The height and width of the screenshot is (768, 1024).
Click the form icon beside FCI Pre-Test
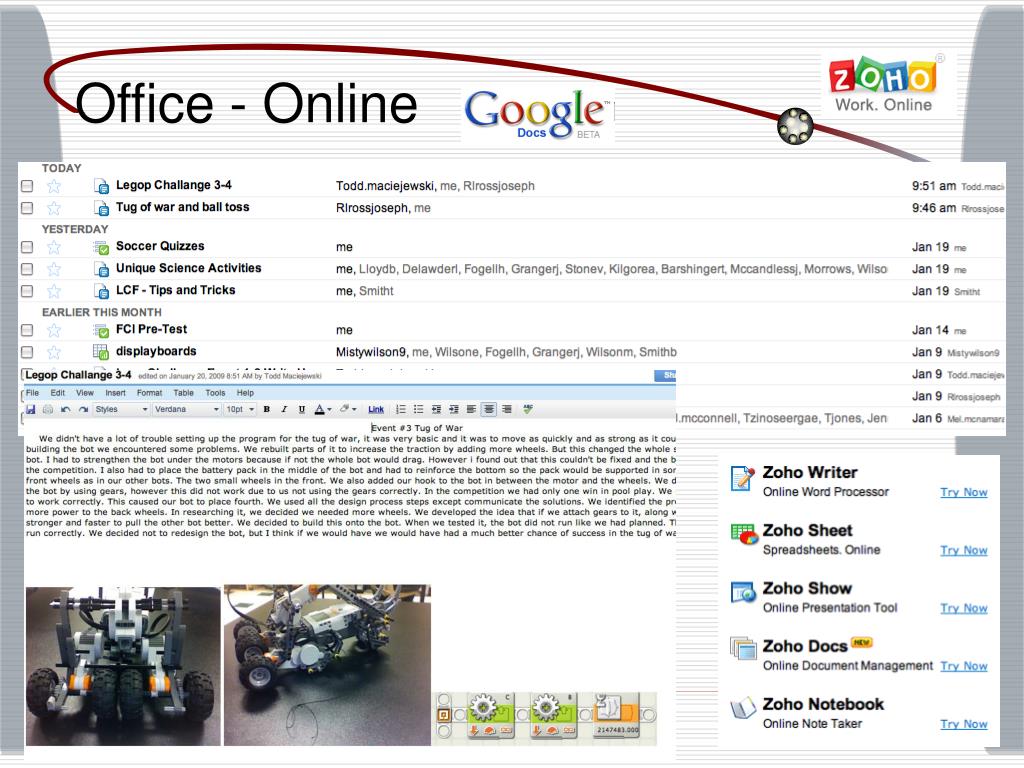pyautogui.click(x=101, y=330)
